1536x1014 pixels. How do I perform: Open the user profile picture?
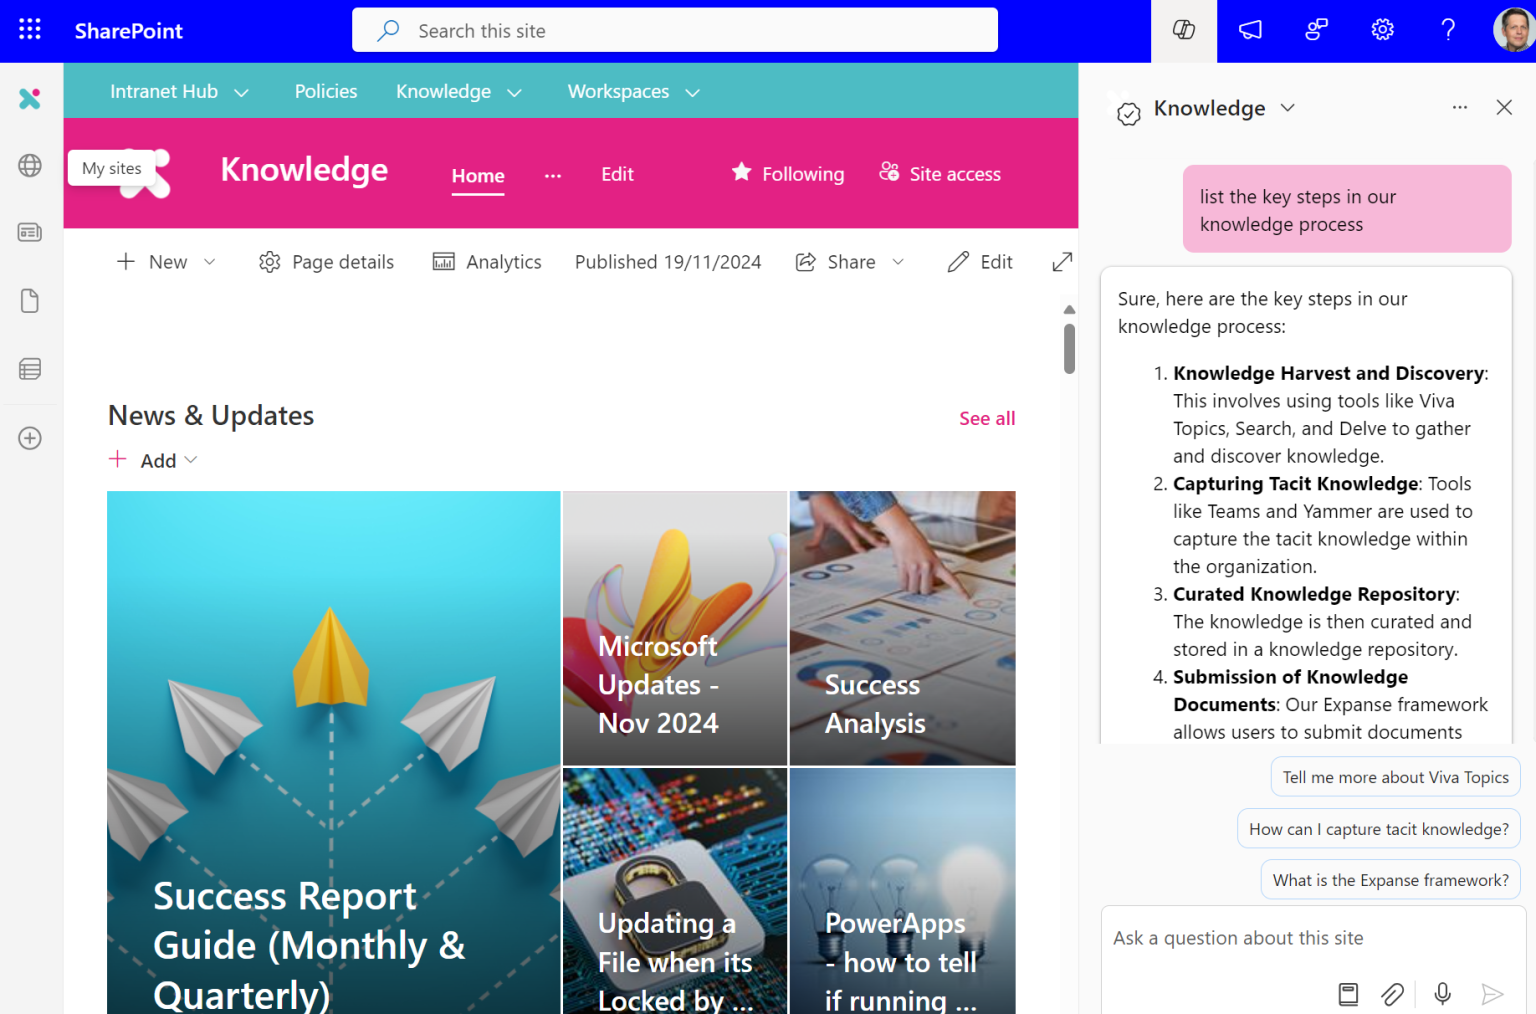1514,30
